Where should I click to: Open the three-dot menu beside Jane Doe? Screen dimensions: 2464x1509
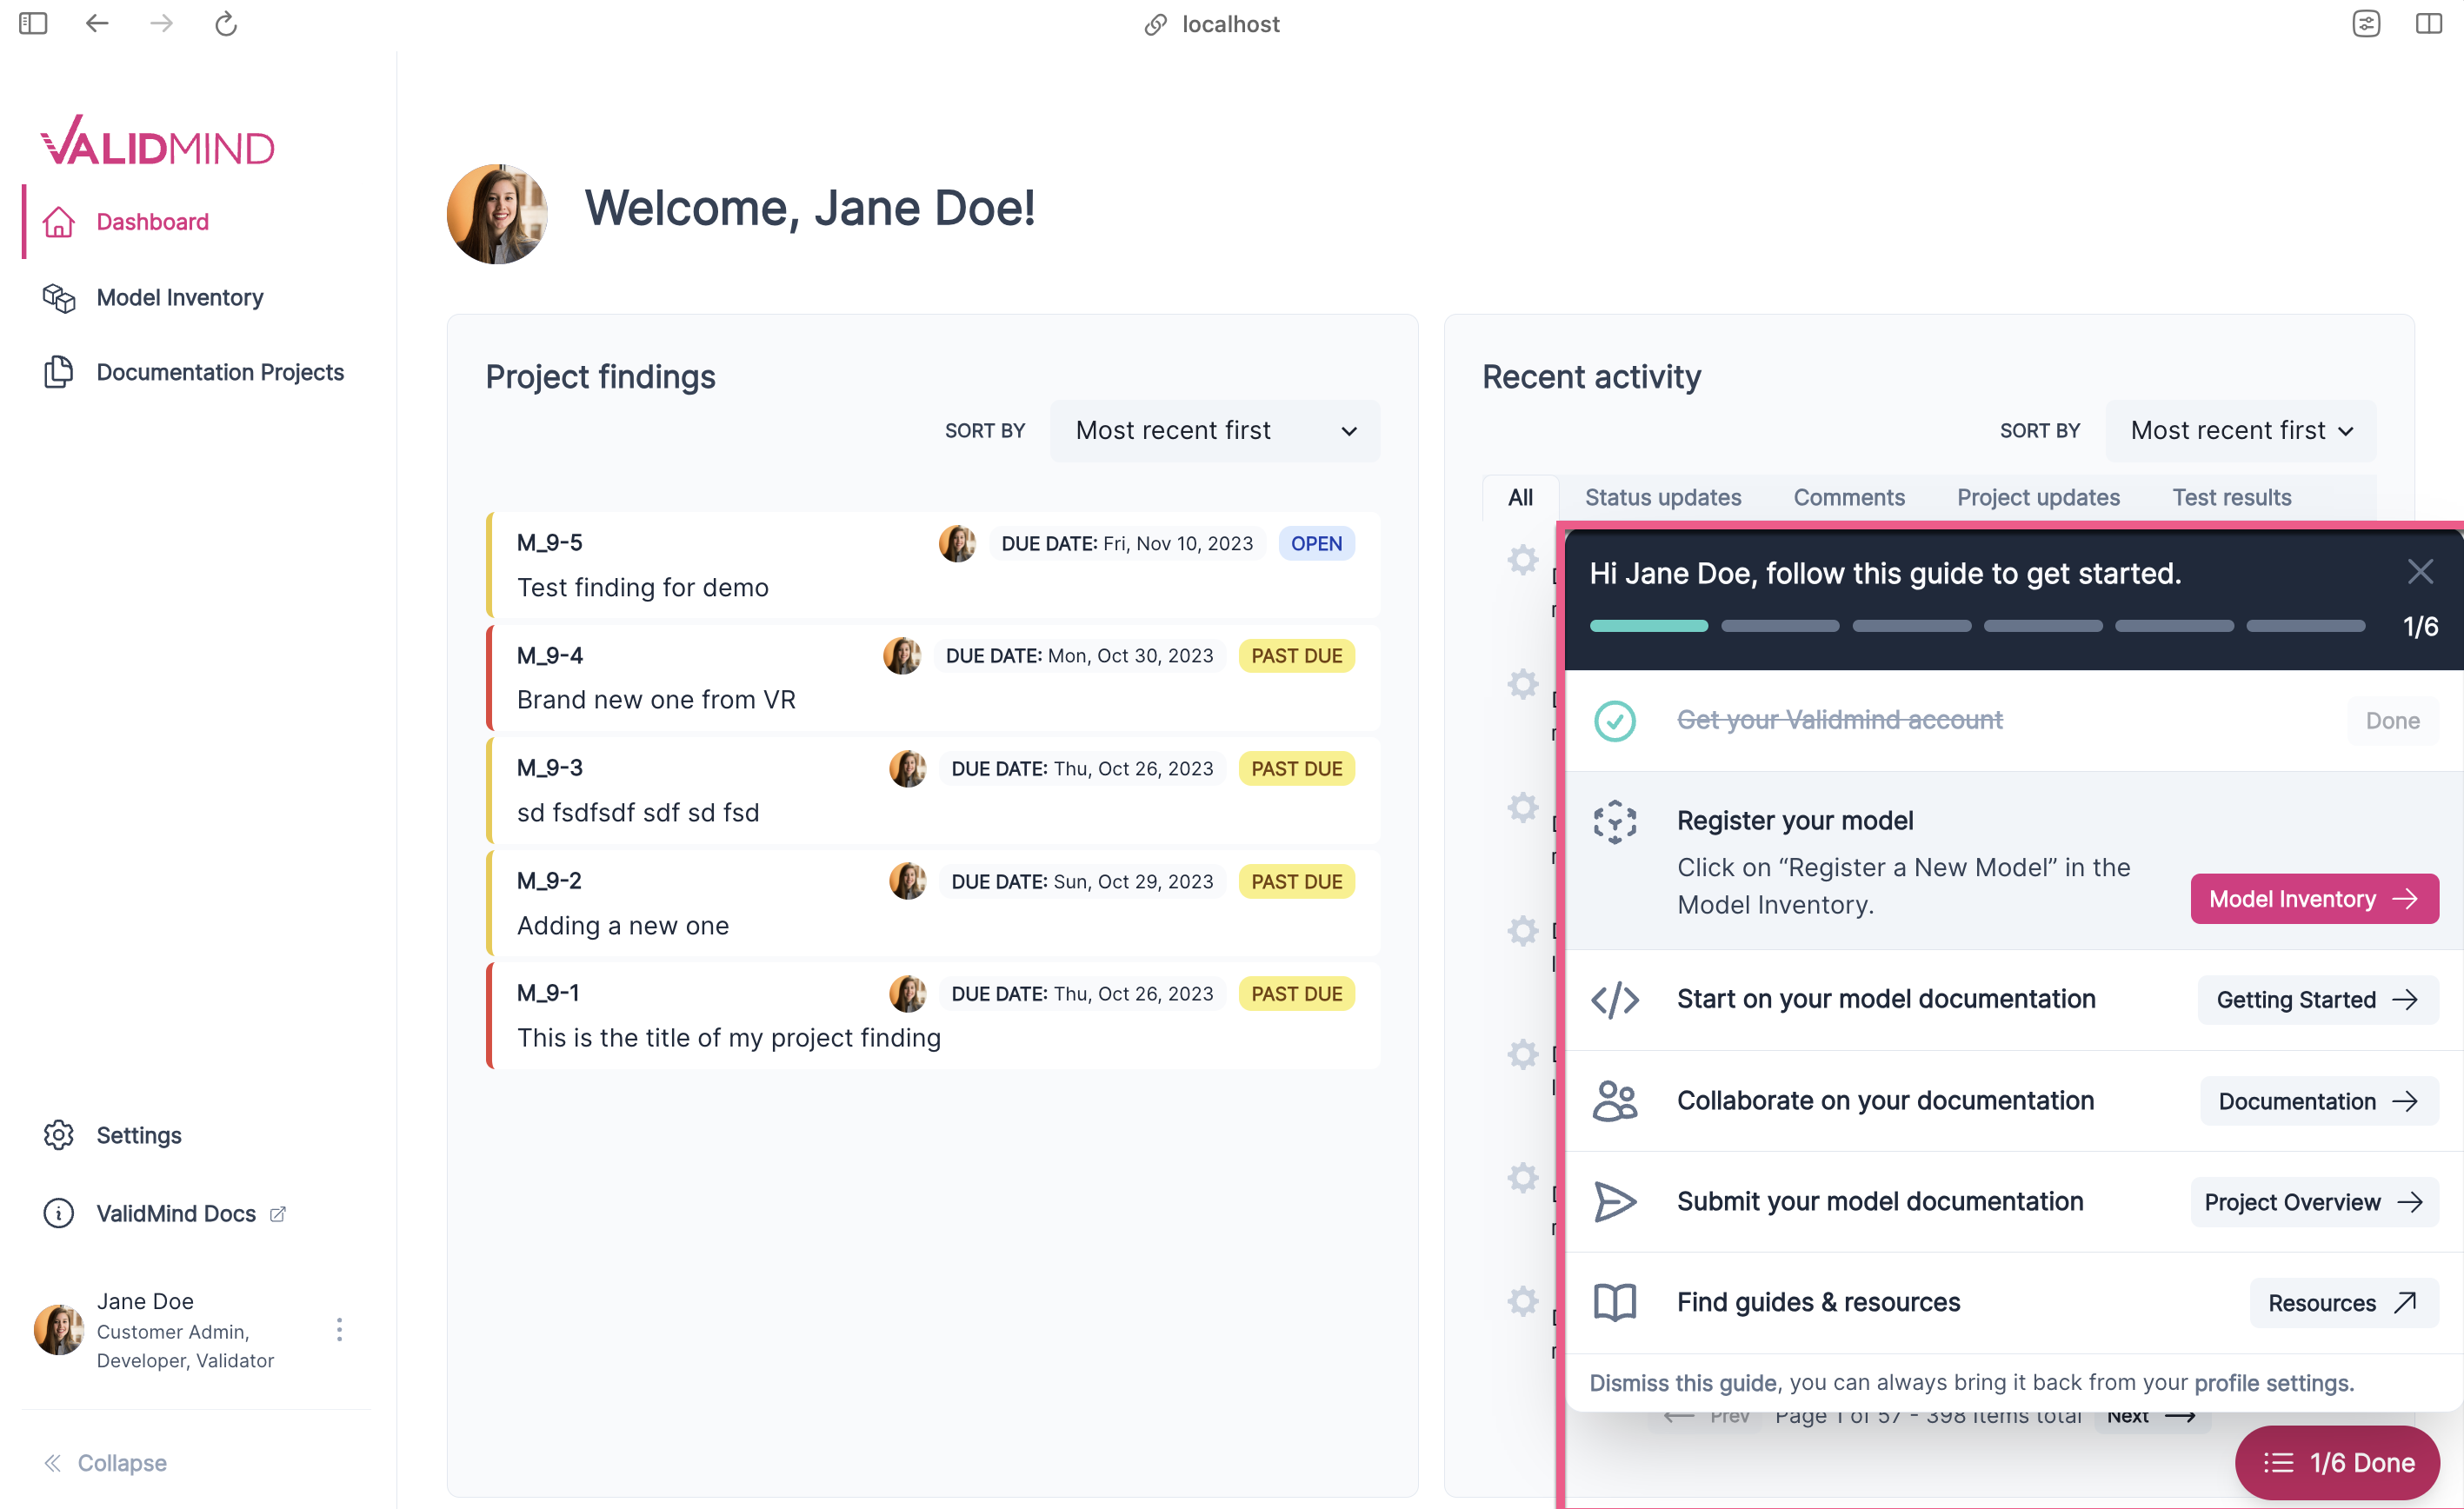click(x=339, y=1330)
